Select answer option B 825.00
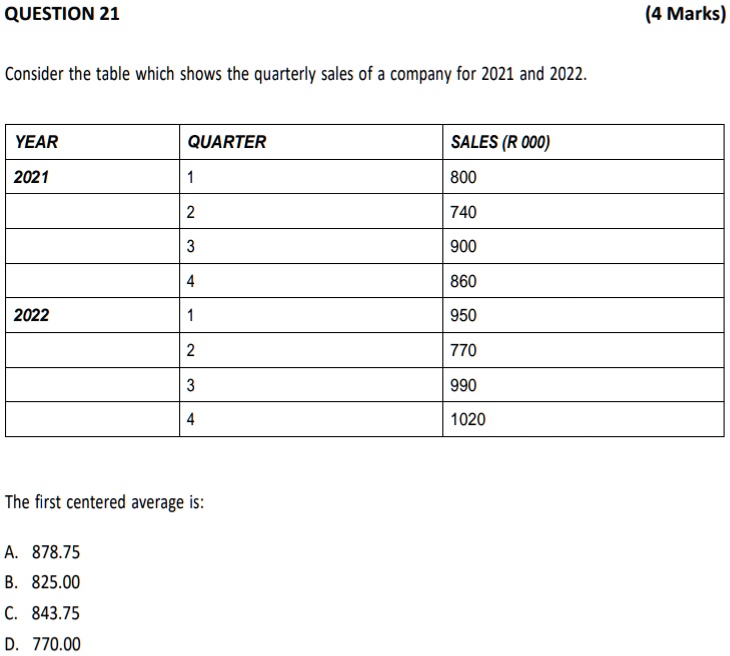This screenshot has width=730, height=656. [42, 582]
